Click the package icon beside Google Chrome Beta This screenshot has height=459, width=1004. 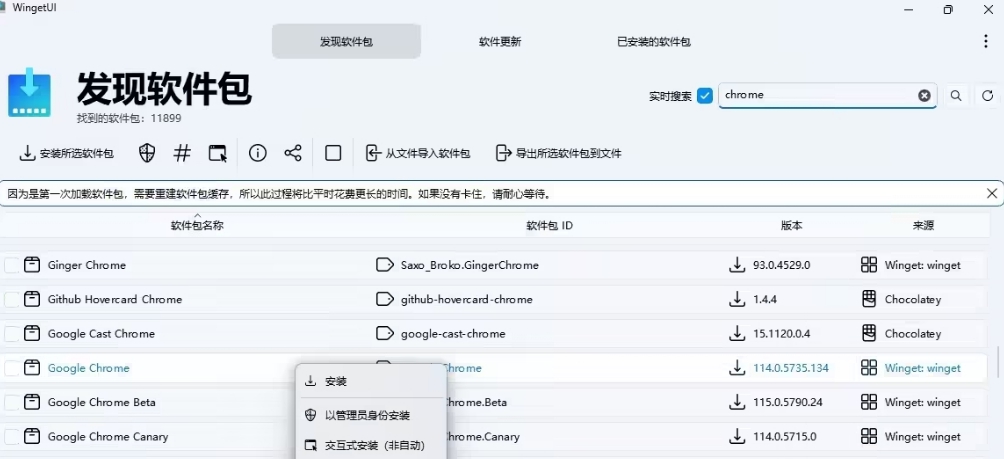coord(32,402)
